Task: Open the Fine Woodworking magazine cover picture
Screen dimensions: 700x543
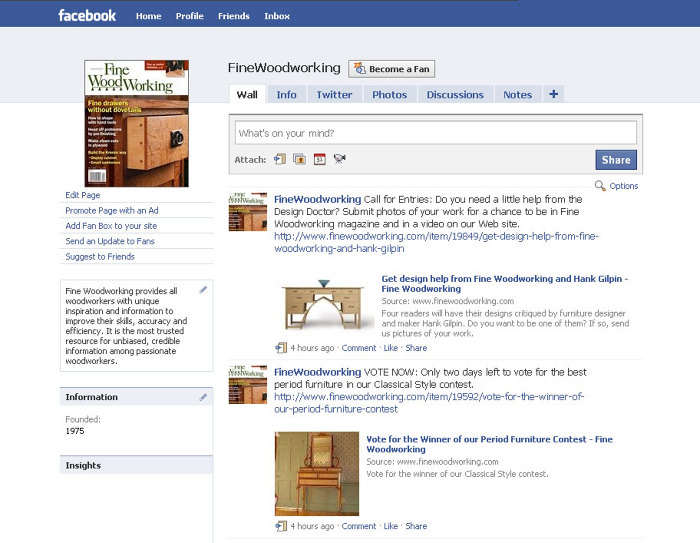Action: point(137,124)
